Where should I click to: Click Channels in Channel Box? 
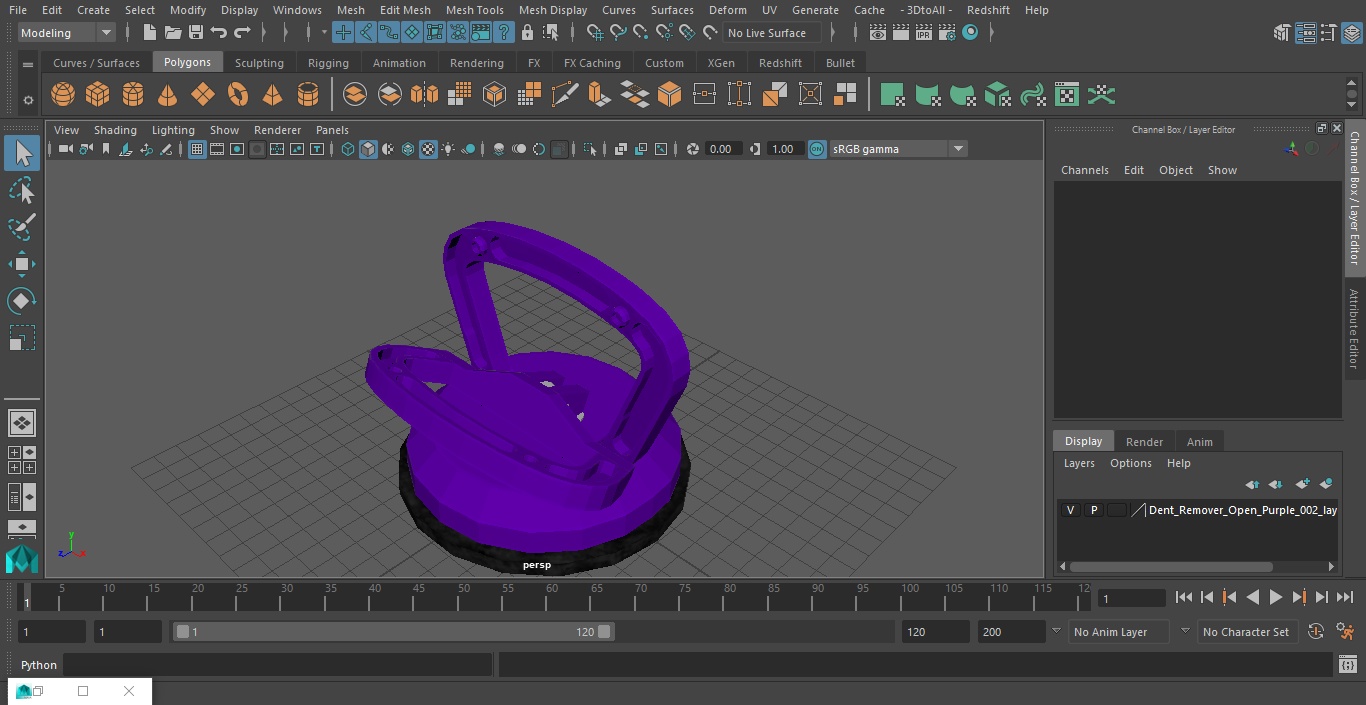coord(1085,170)
